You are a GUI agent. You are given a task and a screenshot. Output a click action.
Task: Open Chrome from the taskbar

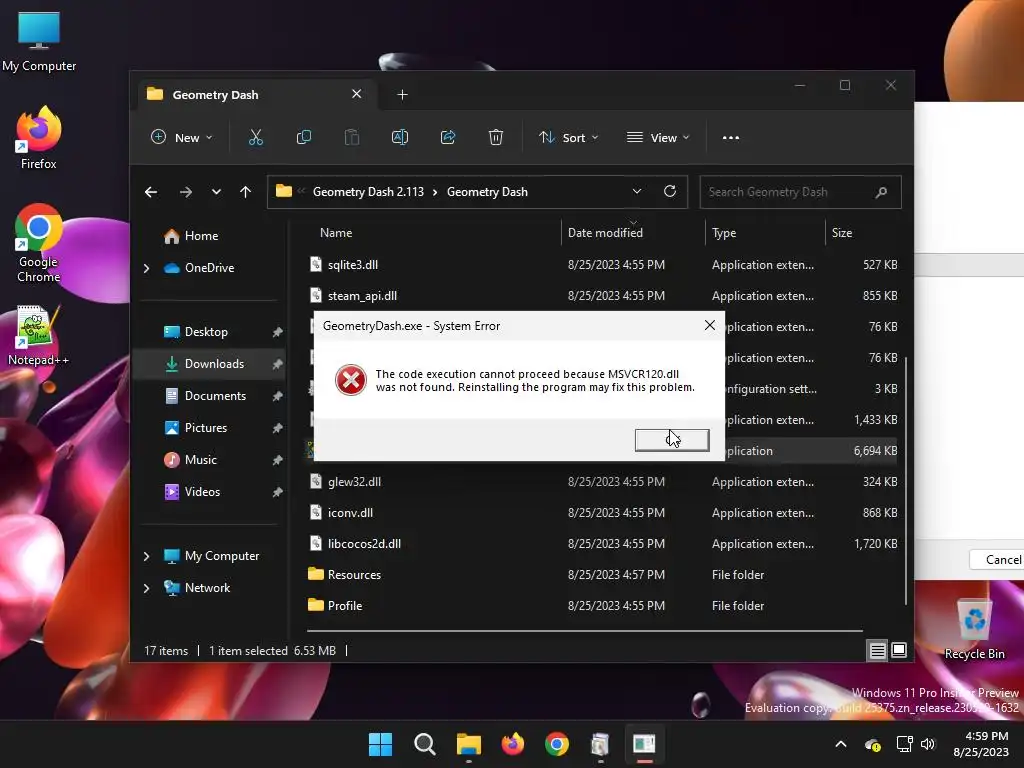(x=556, y=744)
